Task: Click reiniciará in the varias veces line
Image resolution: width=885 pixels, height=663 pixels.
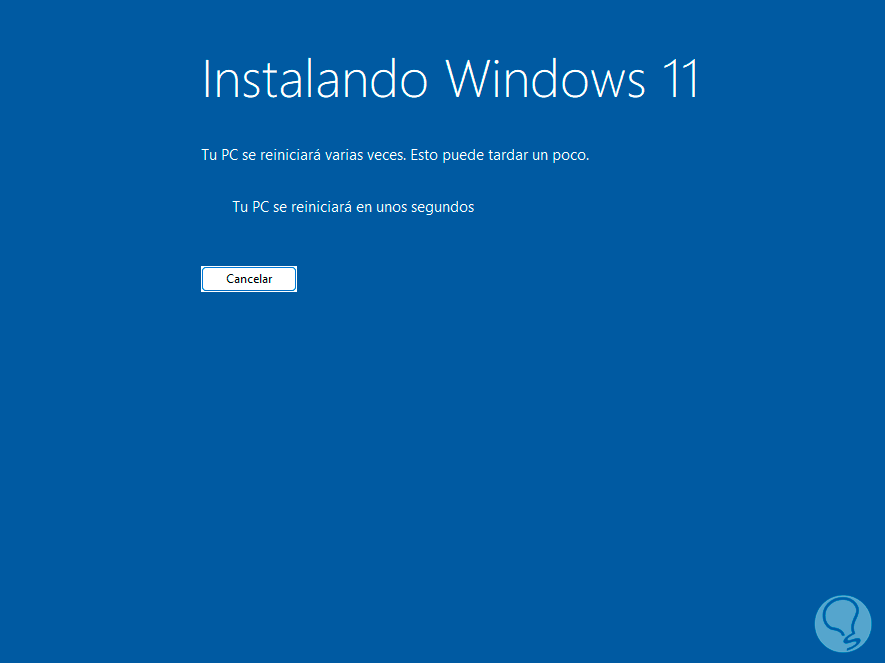Action: pyautogui.click(x=290, y=155)
